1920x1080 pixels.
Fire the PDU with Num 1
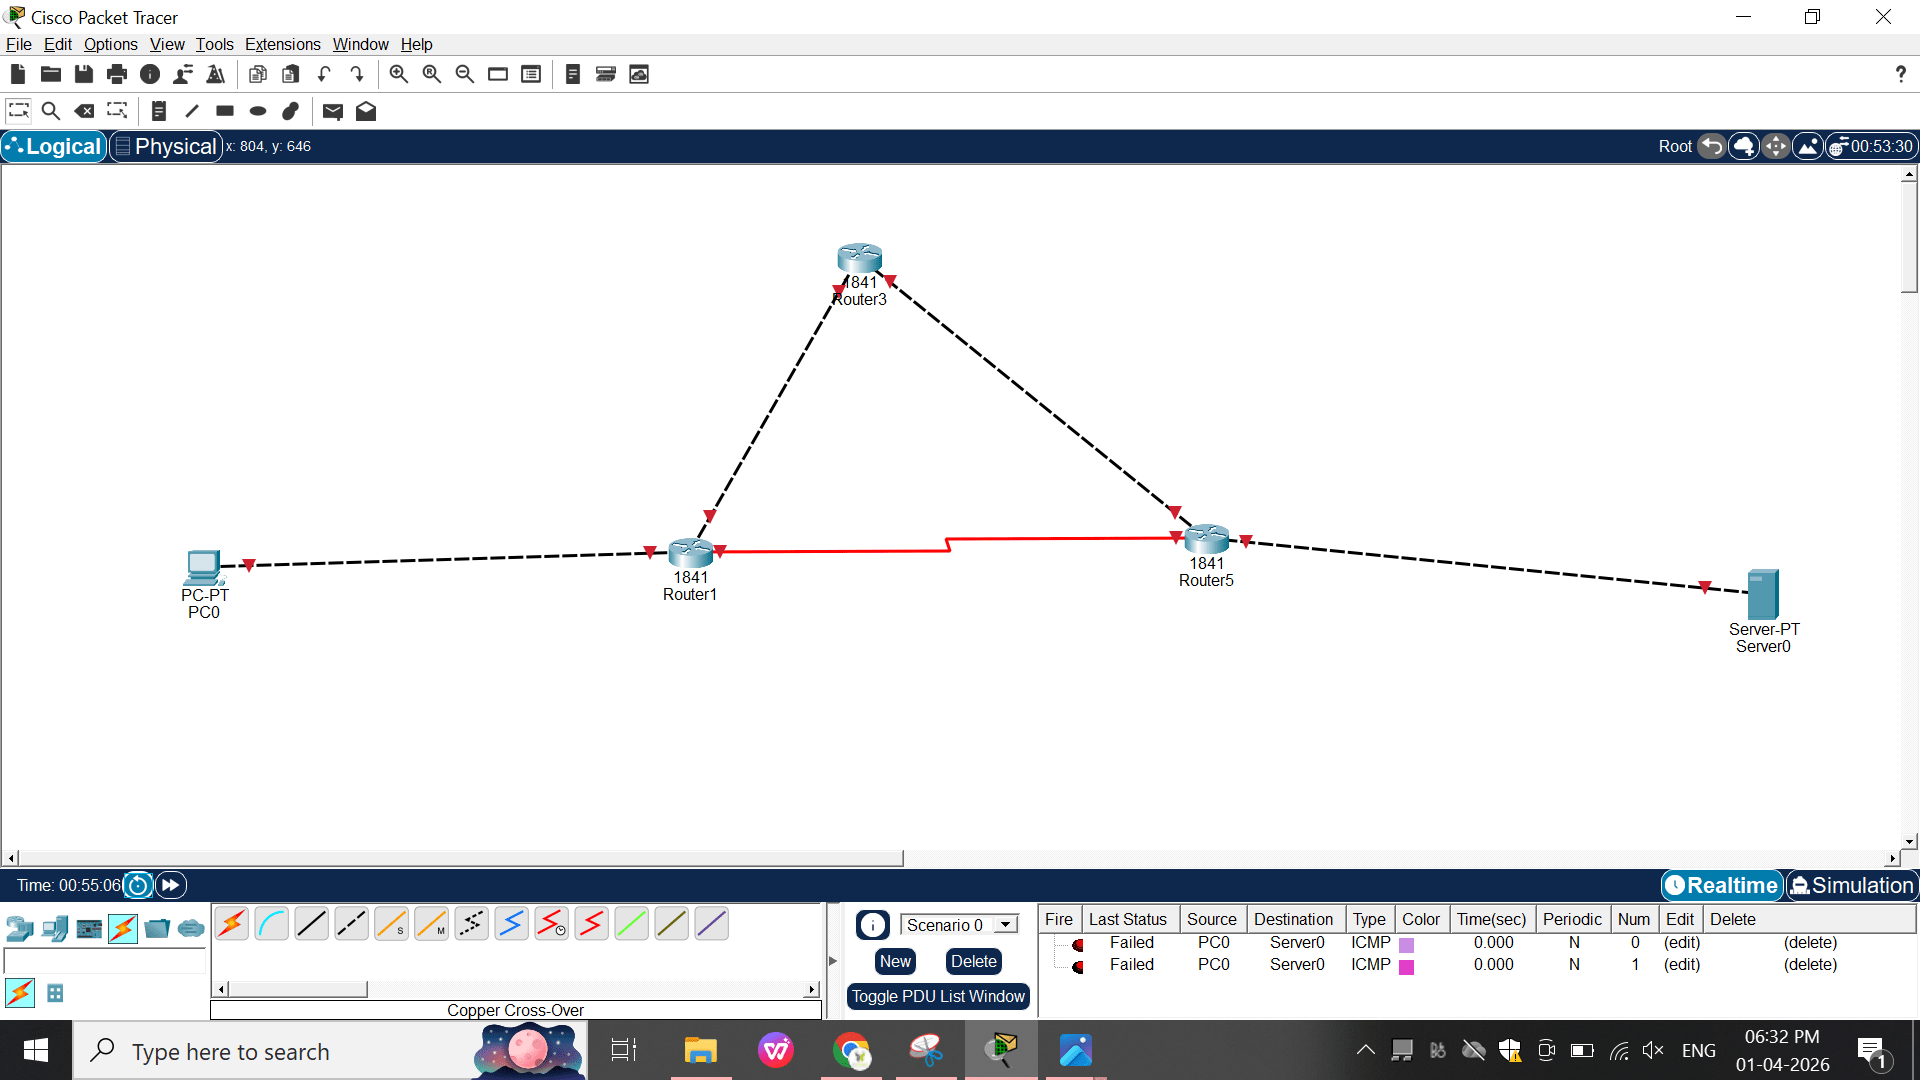[1078, 966]
